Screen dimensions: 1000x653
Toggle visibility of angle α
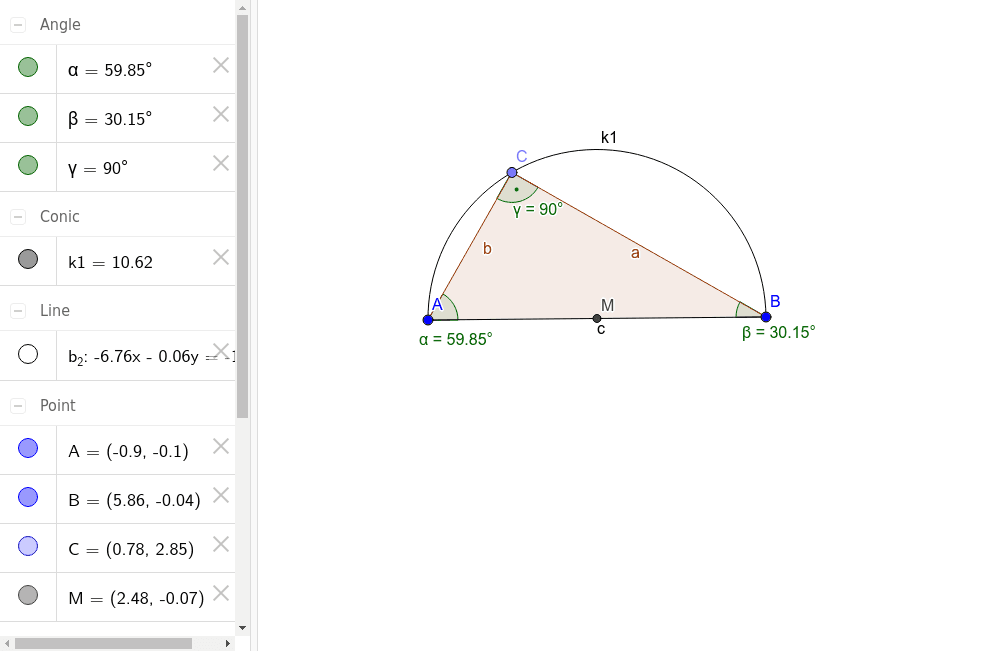pos(28,67)
